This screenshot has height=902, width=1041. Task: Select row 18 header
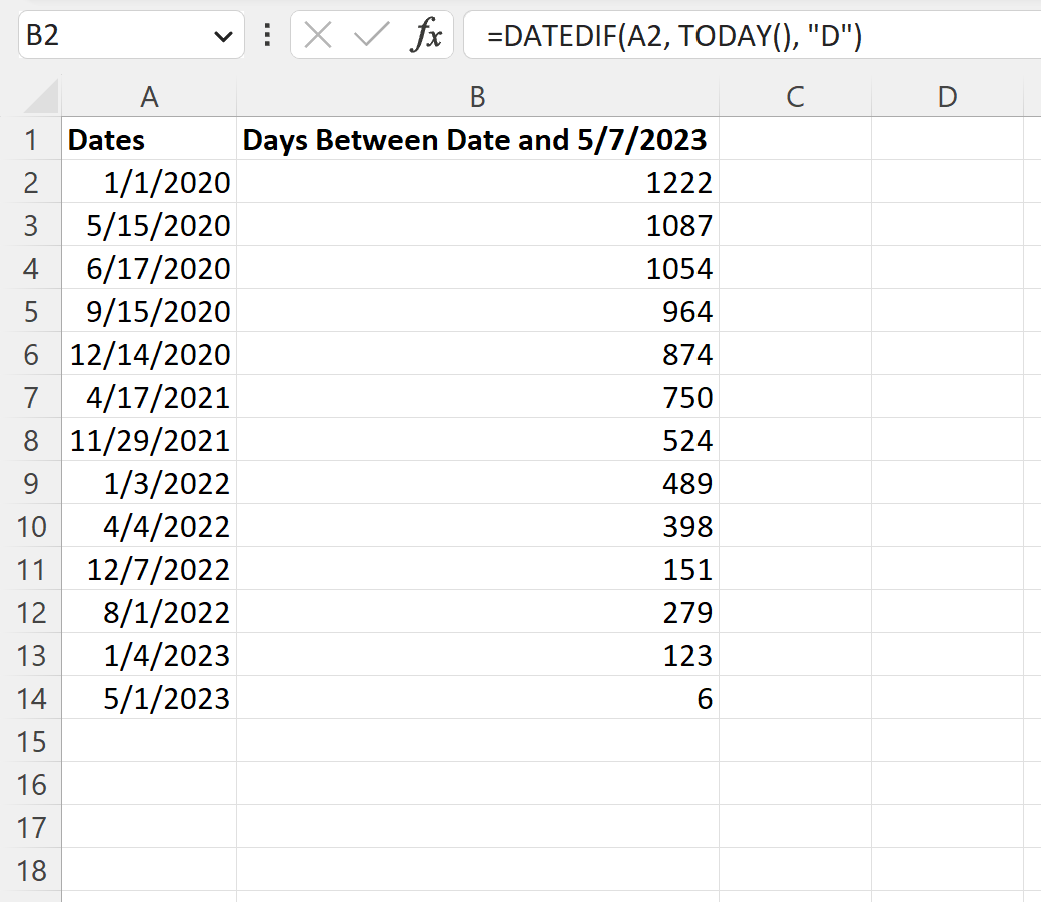click(31, 869)
